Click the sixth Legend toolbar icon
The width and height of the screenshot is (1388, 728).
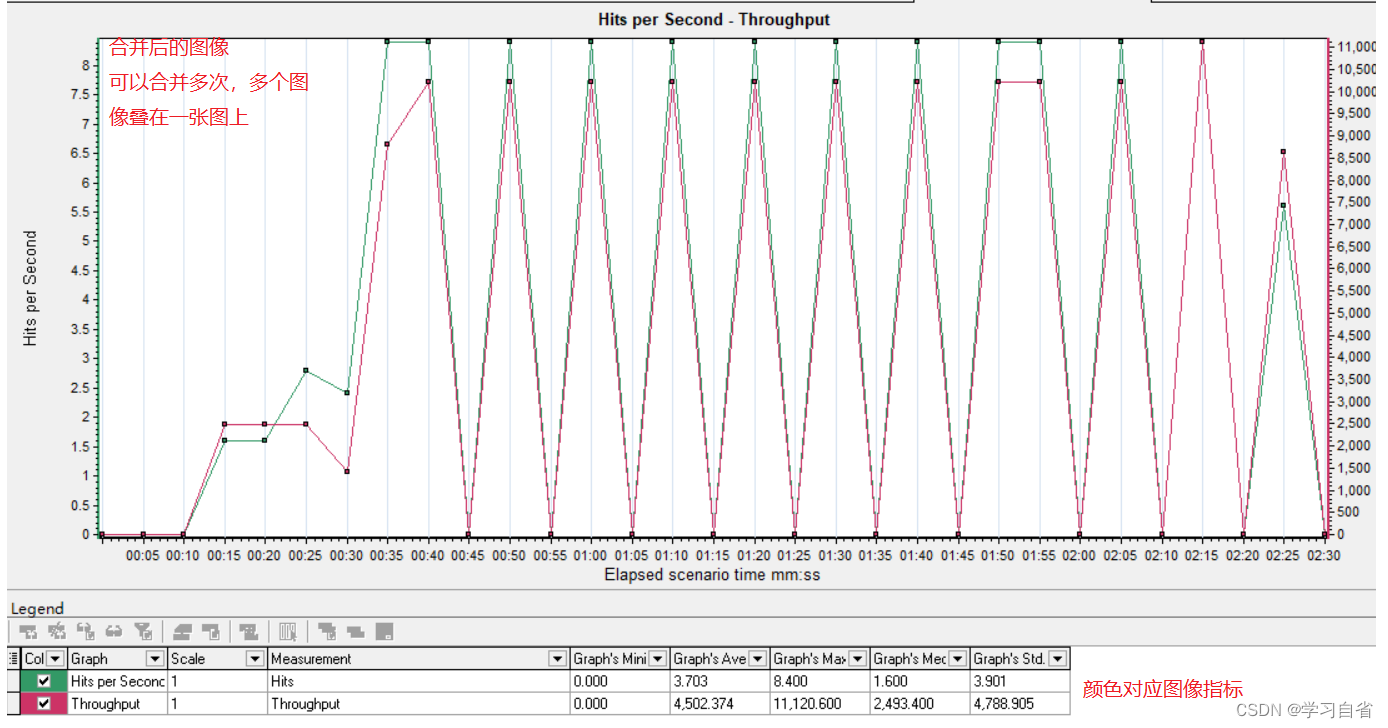tap(182, 631)
